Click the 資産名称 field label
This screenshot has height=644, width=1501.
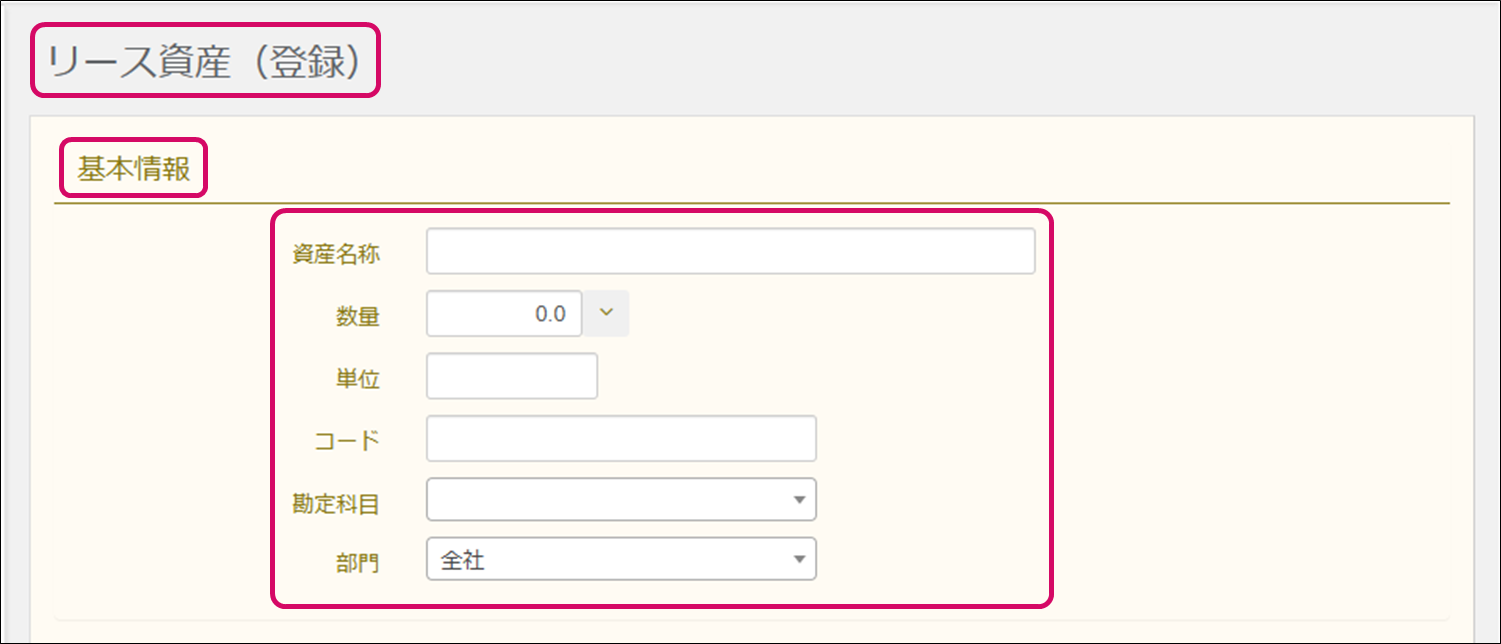336,254
